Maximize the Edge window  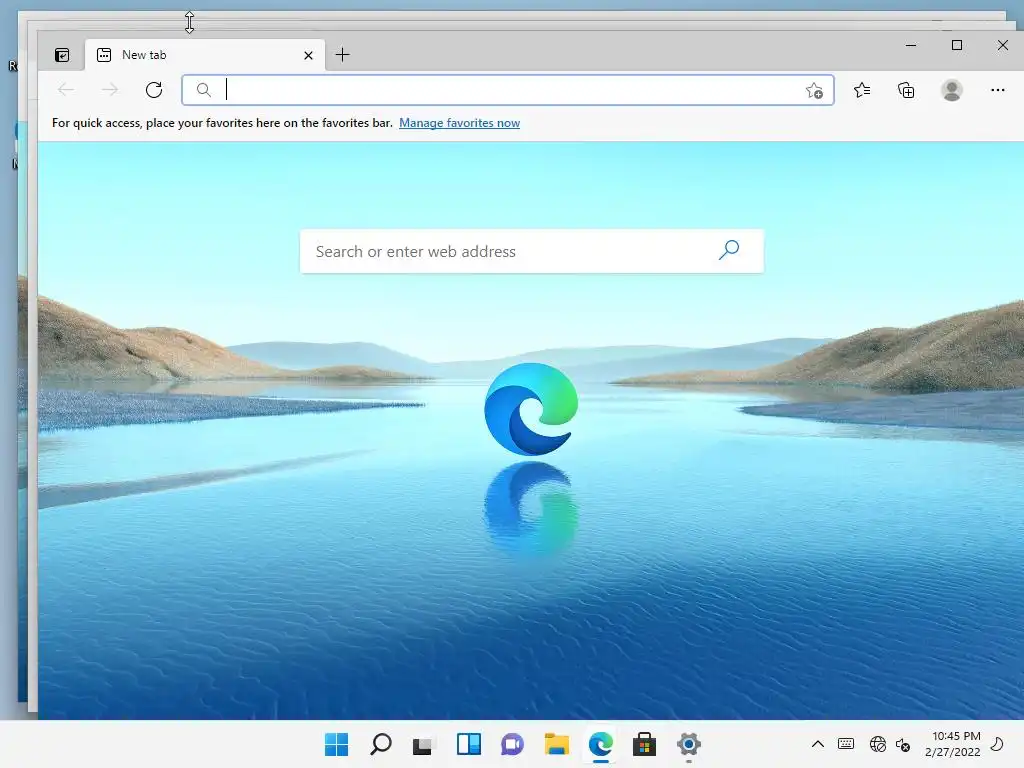pos(957,45)
